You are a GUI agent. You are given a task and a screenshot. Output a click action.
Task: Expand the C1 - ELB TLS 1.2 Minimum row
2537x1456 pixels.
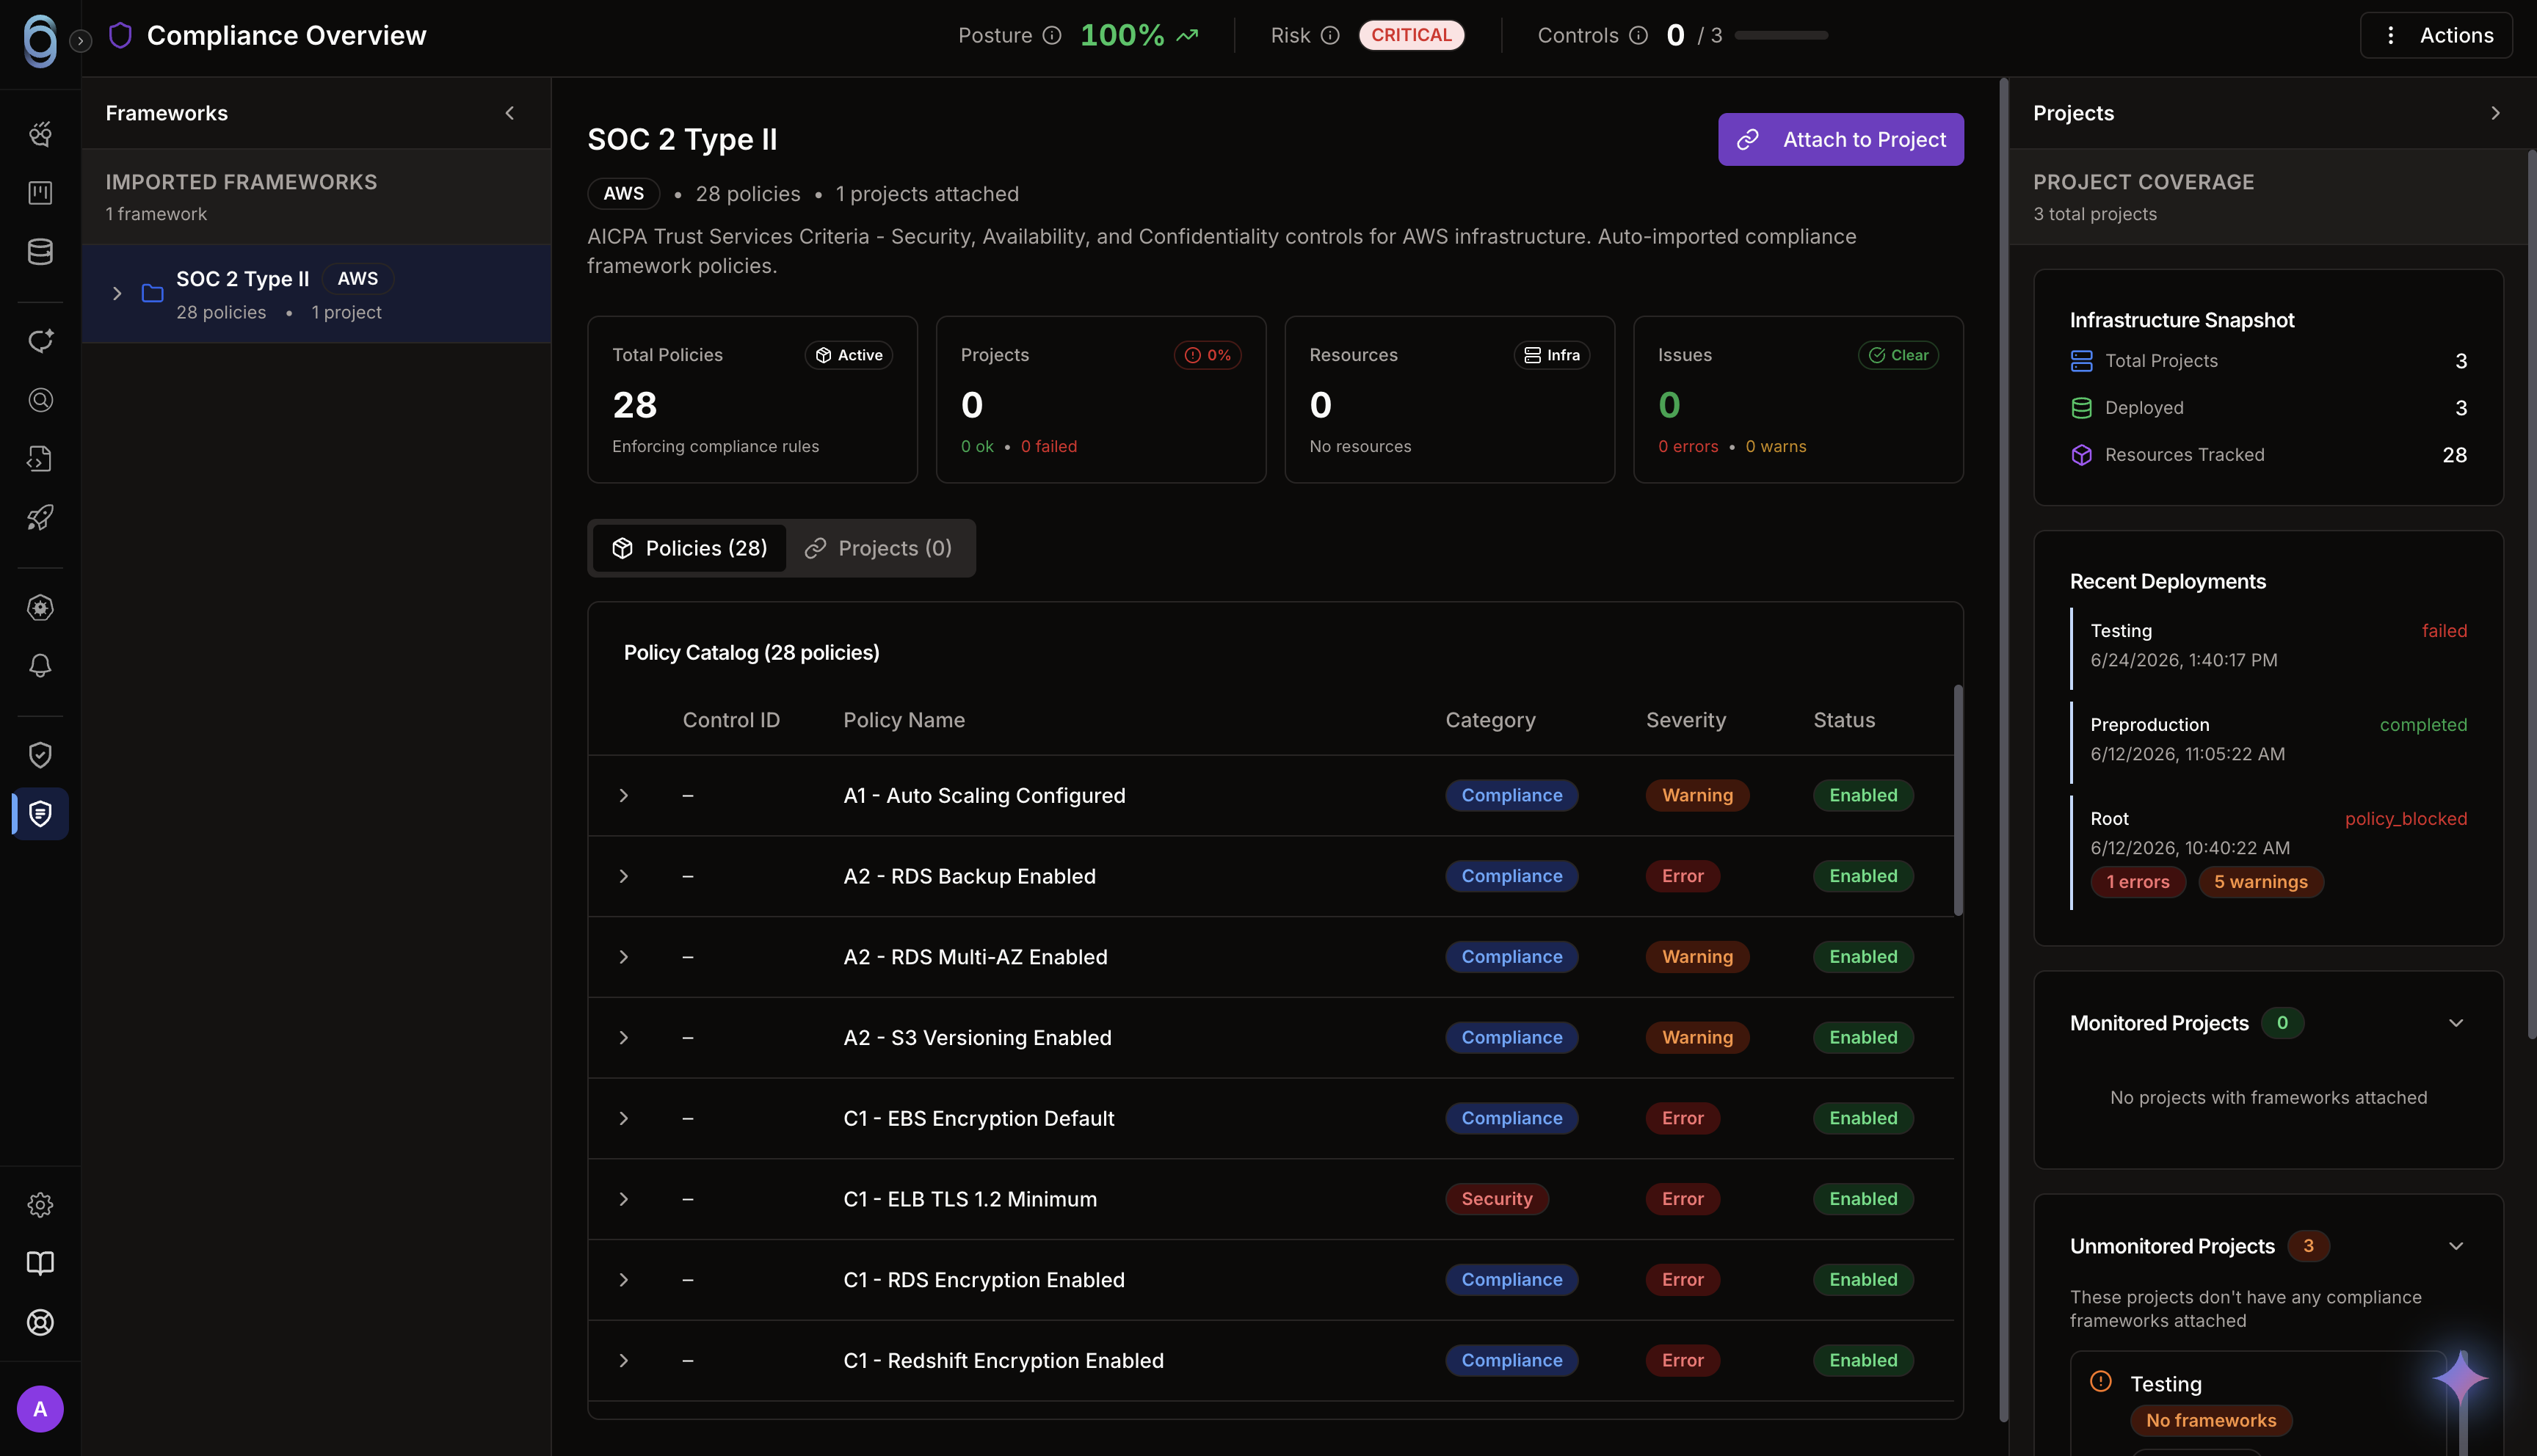click(624, 1199)
